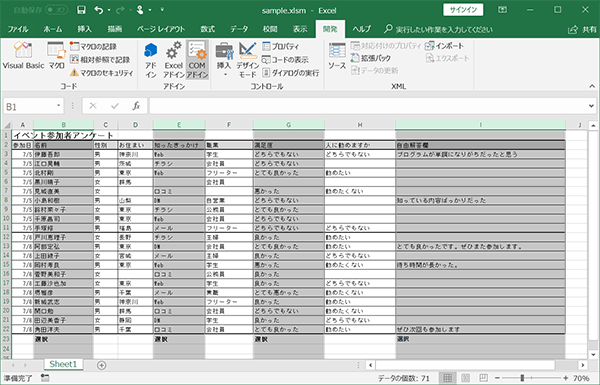The width and height of the screenshot is (600, 385).
Task: Save the workbook with the floppy icon
Action: (82, 10)
